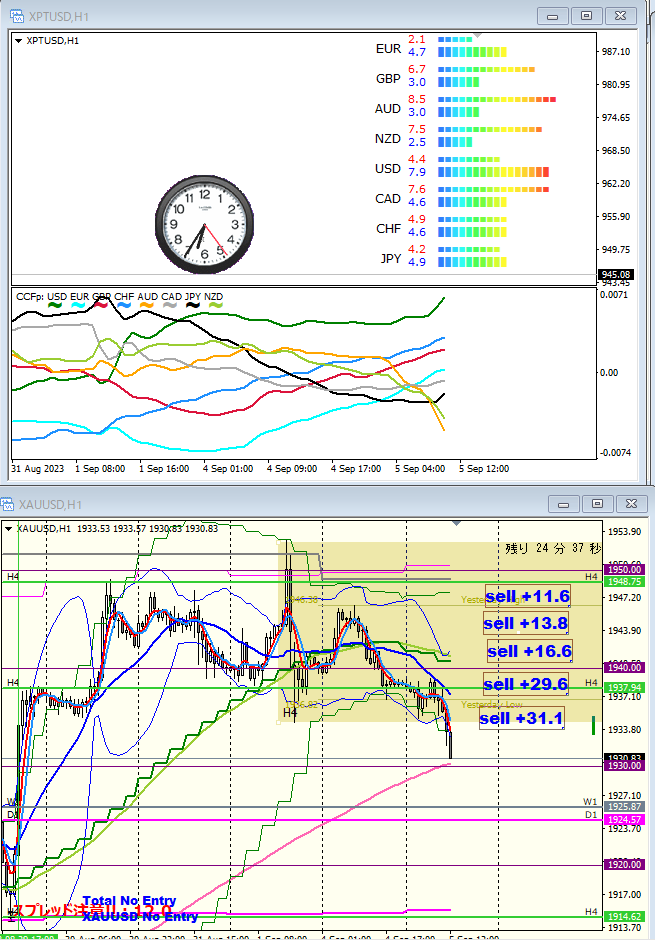Click the thick blue USD strength bar

[x=494, y=172]
